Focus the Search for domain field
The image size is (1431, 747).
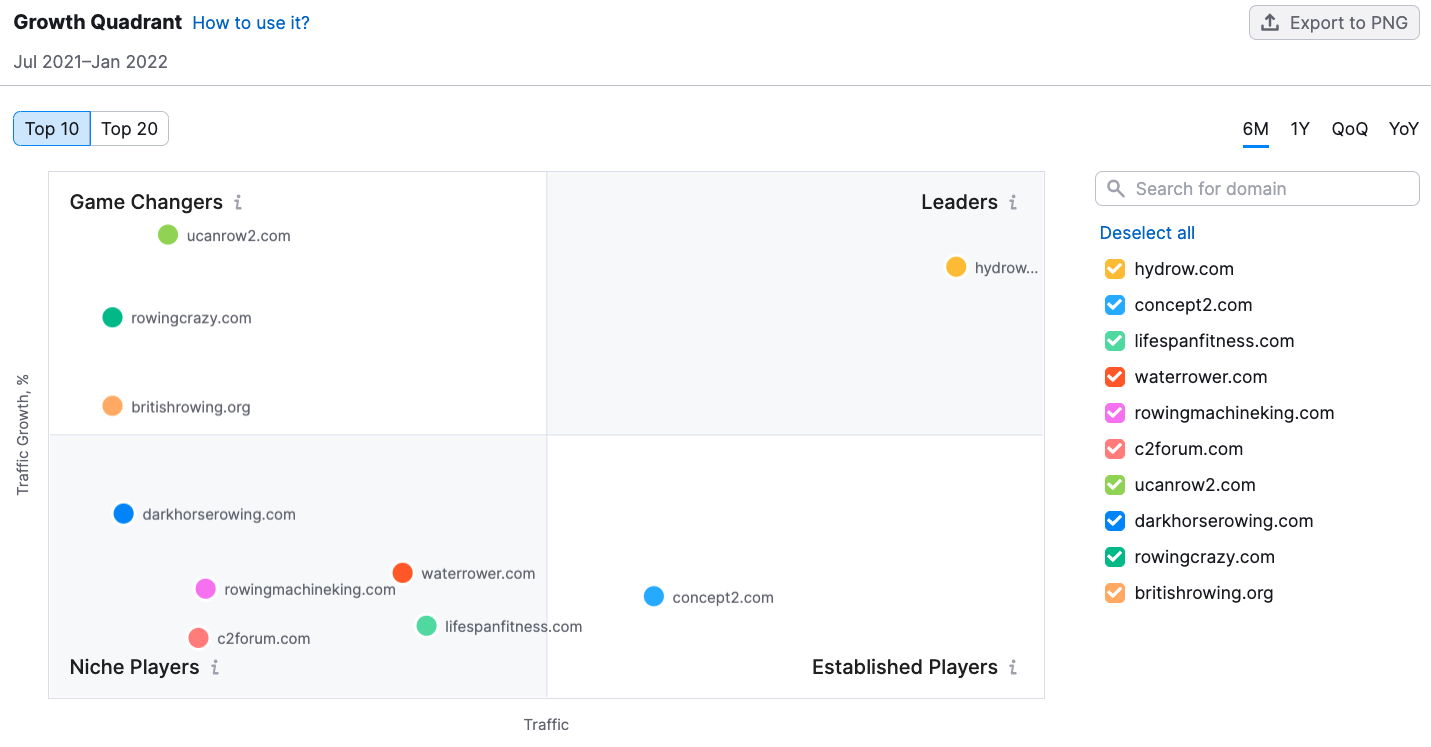[x=1258, y=189]
